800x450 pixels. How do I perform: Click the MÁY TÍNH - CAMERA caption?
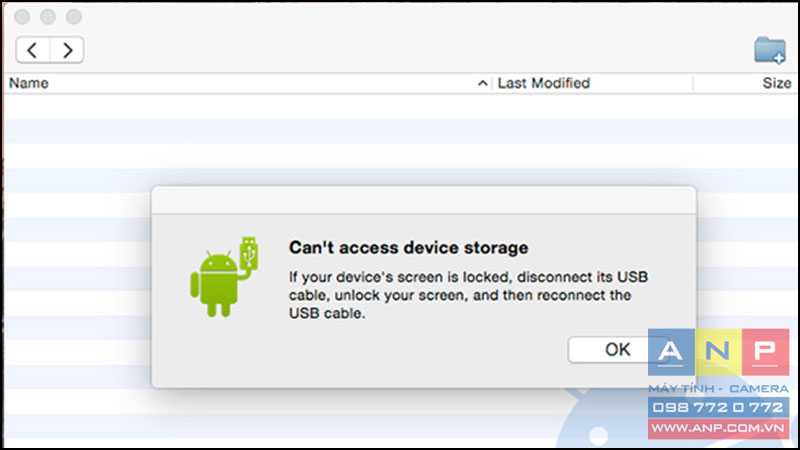[718, 389]
